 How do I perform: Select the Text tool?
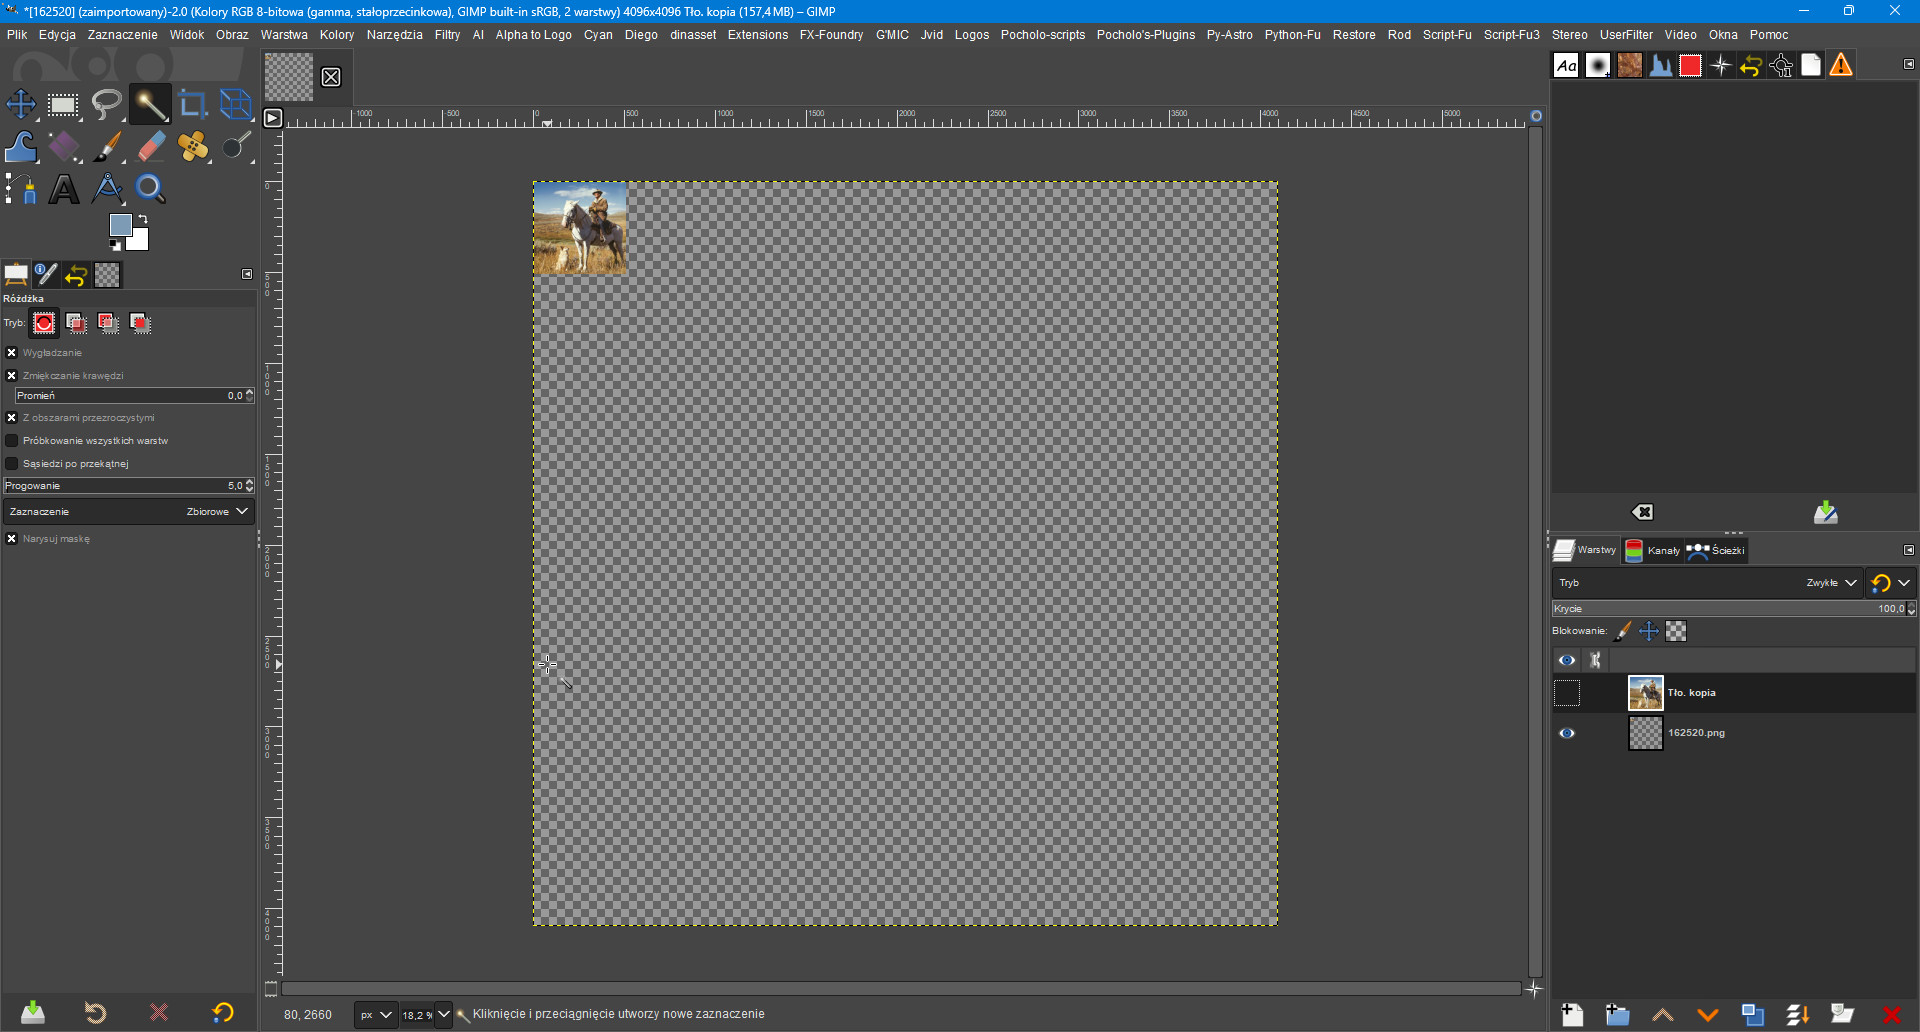click(64, 189)
